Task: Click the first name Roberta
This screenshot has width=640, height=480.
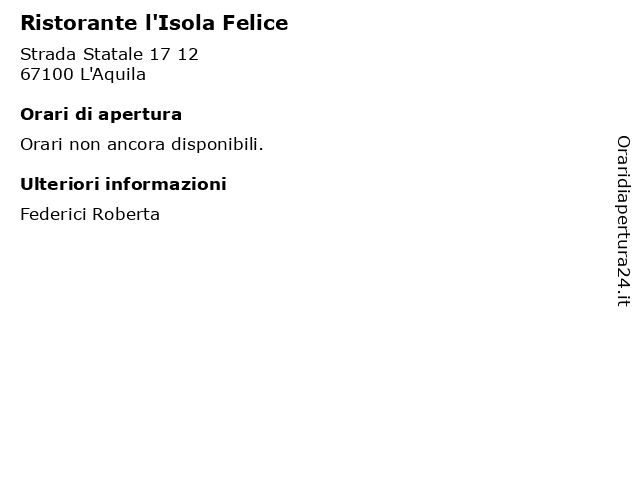Action: pos(126,214)
